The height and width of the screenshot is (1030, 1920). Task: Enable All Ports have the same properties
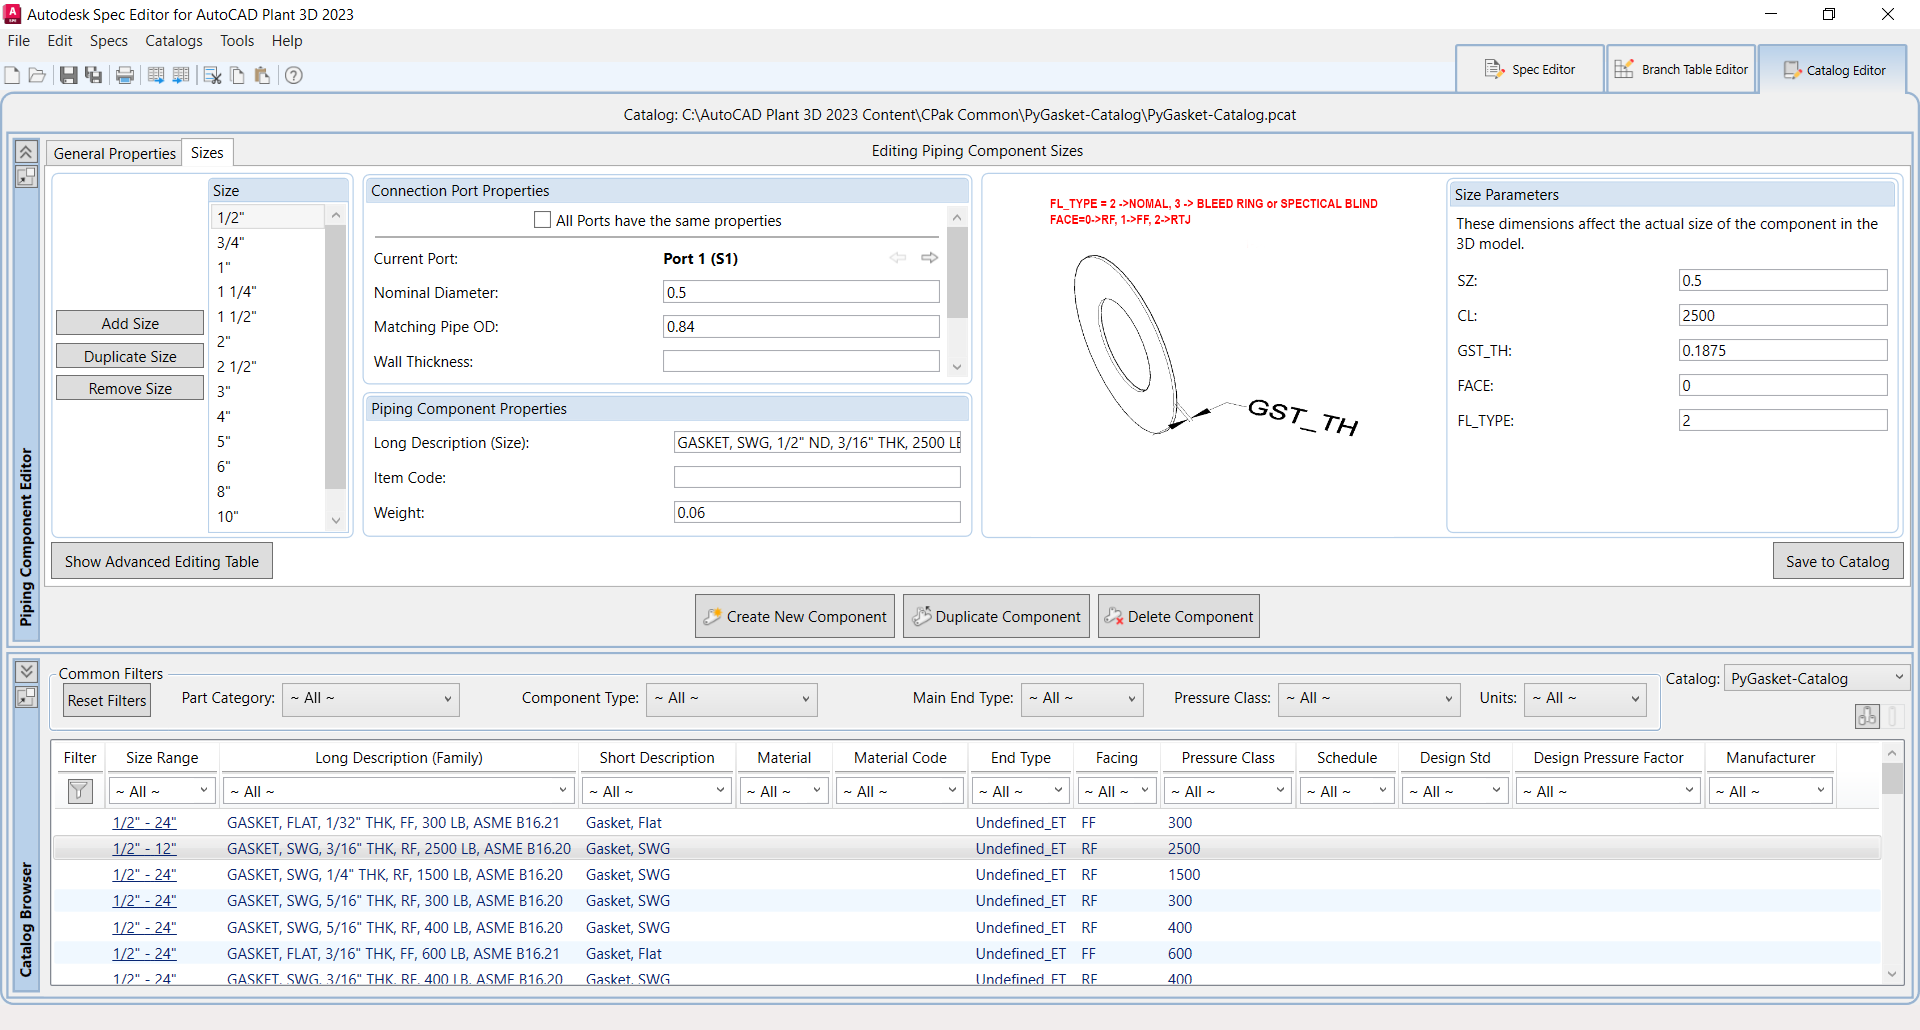(542, 220)
